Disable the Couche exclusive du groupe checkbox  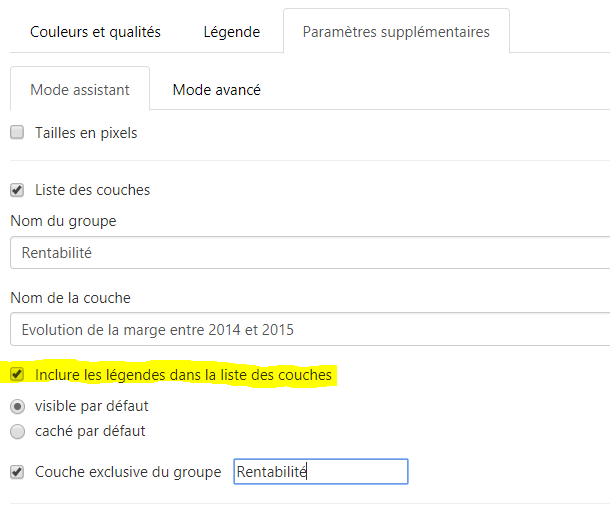17,472
